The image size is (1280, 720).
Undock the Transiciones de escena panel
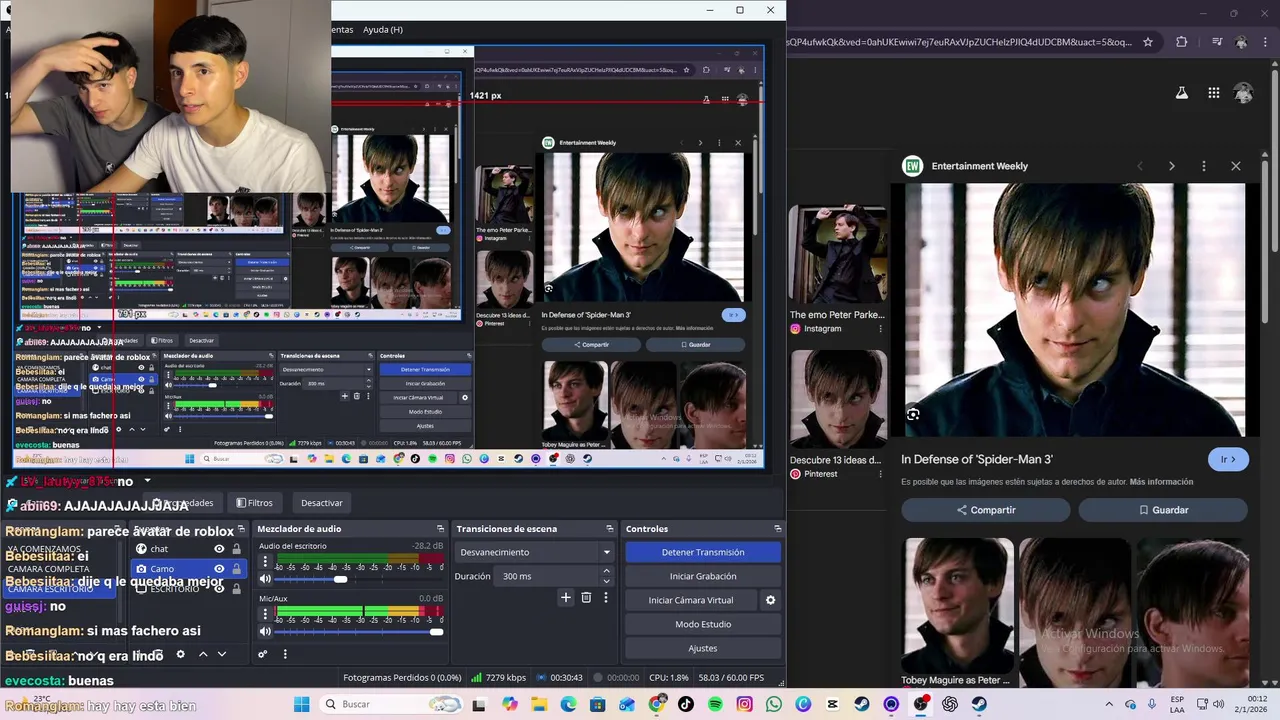pyautogui.click(x=609, y=529)
